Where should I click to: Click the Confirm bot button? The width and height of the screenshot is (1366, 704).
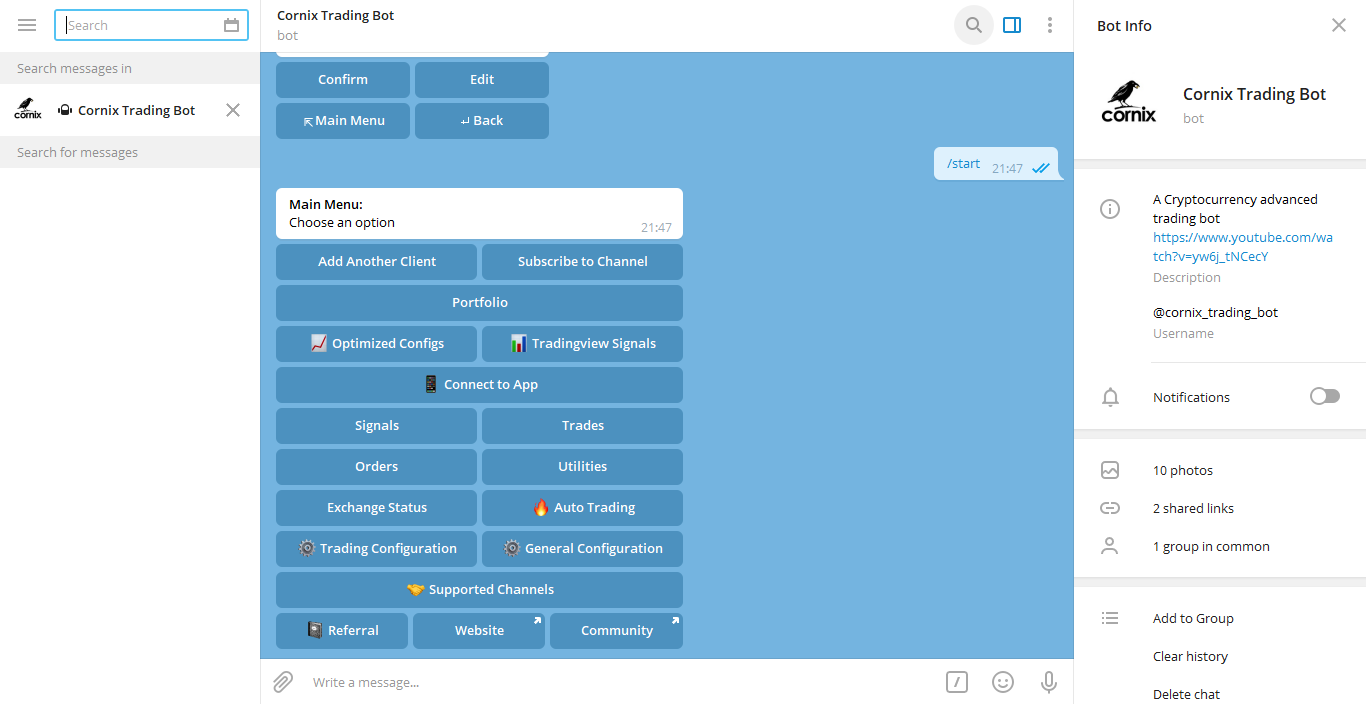coord(343,79)
